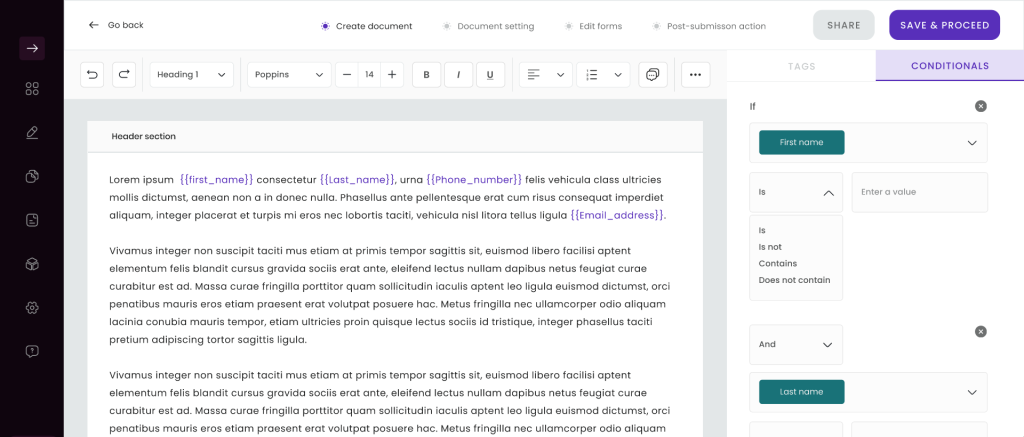Choose 'Is' option in operator list
The height and width of the screenshot is (437, 1024).
coord(762,231)
